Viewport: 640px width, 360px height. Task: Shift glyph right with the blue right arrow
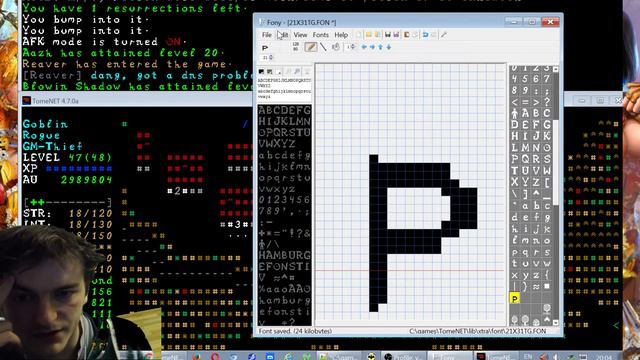coord(372,47)
